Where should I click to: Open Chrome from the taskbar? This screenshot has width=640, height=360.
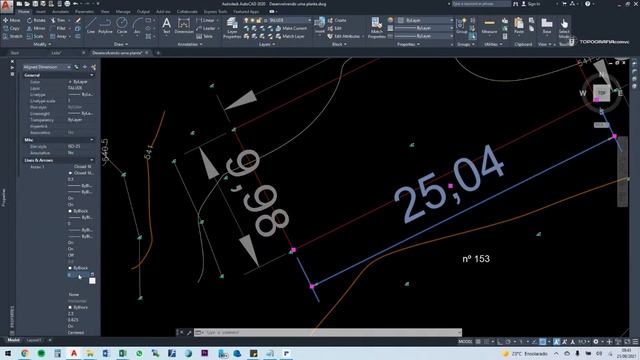(25, 353)
